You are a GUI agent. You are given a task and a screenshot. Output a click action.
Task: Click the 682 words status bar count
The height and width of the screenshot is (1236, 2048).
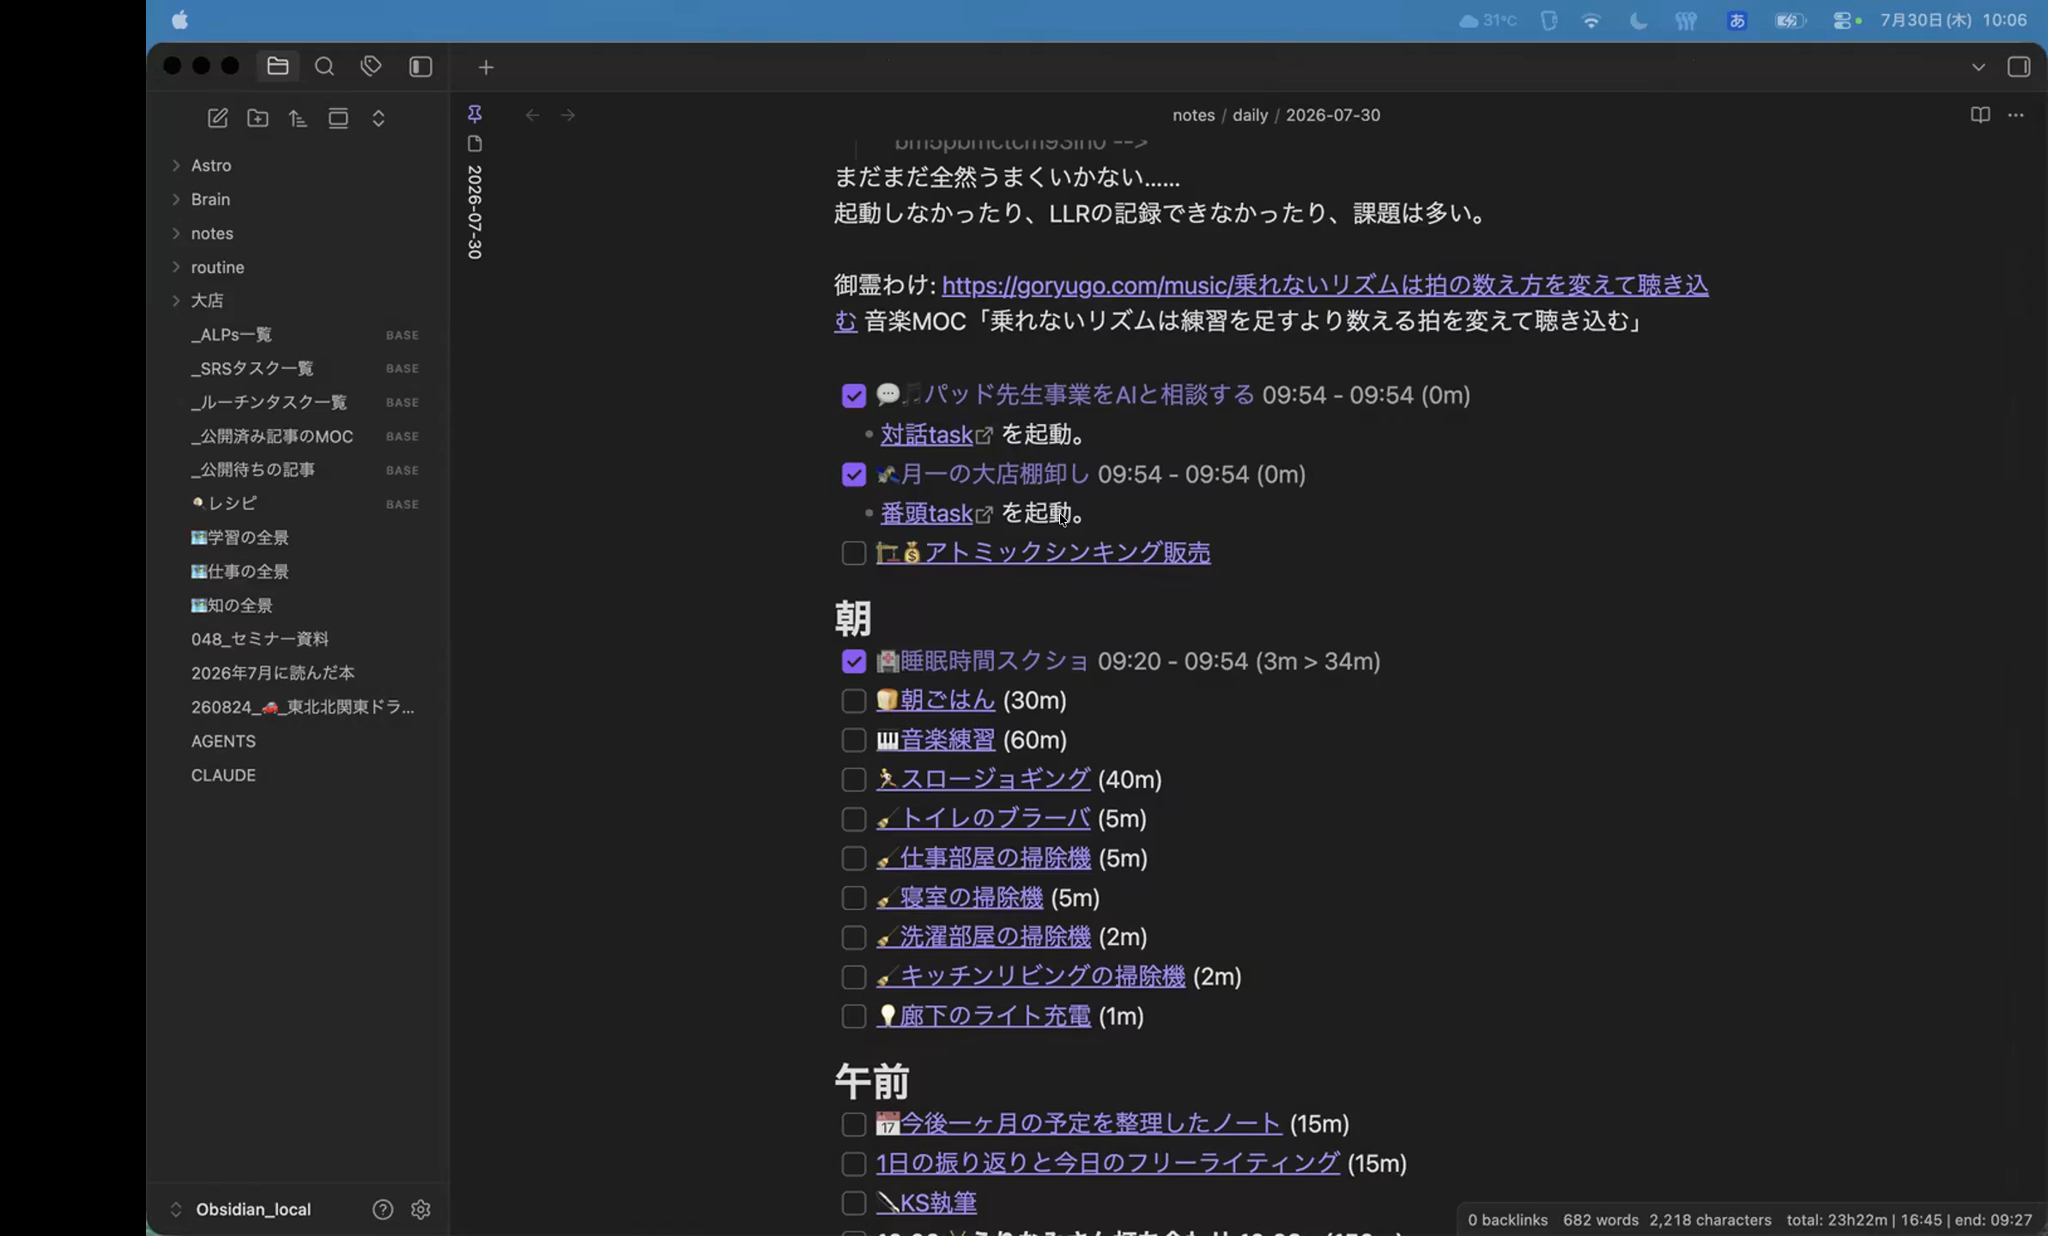[1600, 1220]
